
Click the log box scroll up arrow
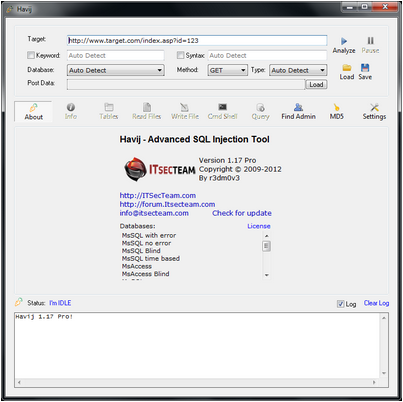(x=384, y=318)
